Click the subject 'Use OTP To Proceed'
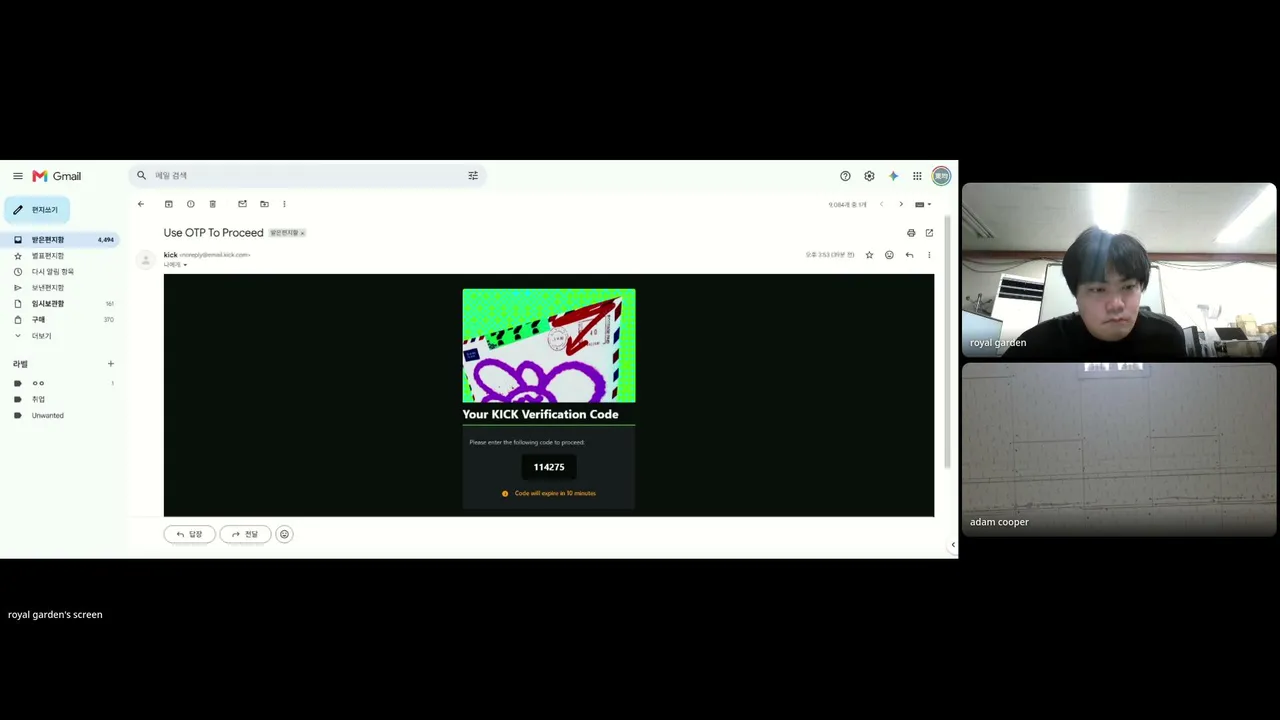1280x720 pixels. [x=214, y=233]
